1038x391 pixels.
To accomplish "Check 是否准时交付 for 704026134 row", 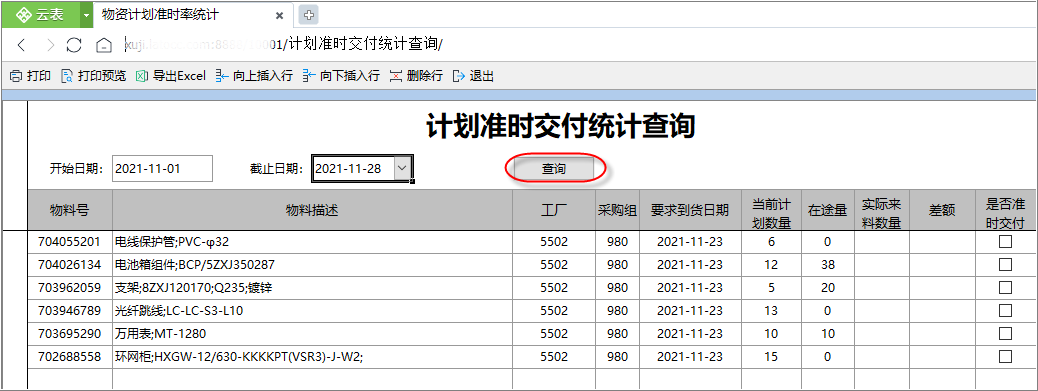I will 1005,265.
